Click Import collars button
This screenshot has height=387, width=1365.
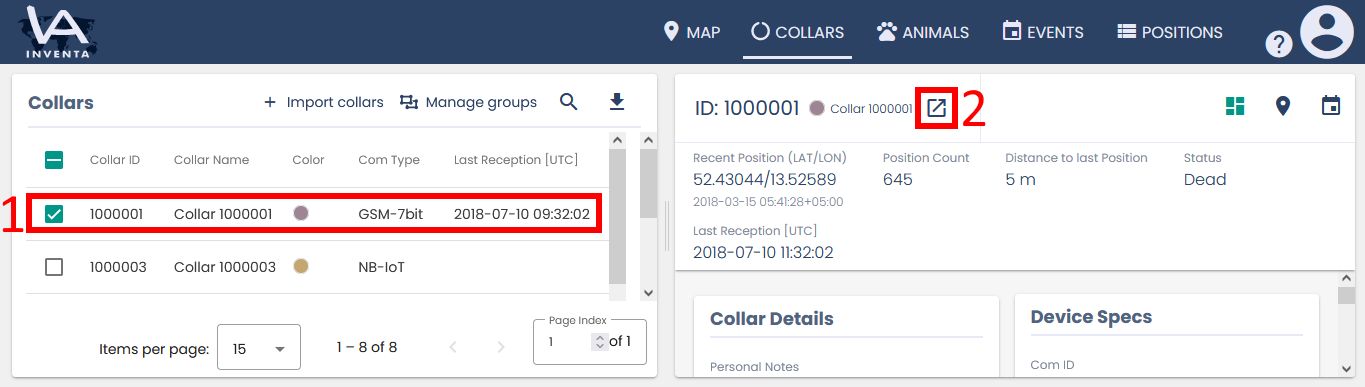pos(323,102)
